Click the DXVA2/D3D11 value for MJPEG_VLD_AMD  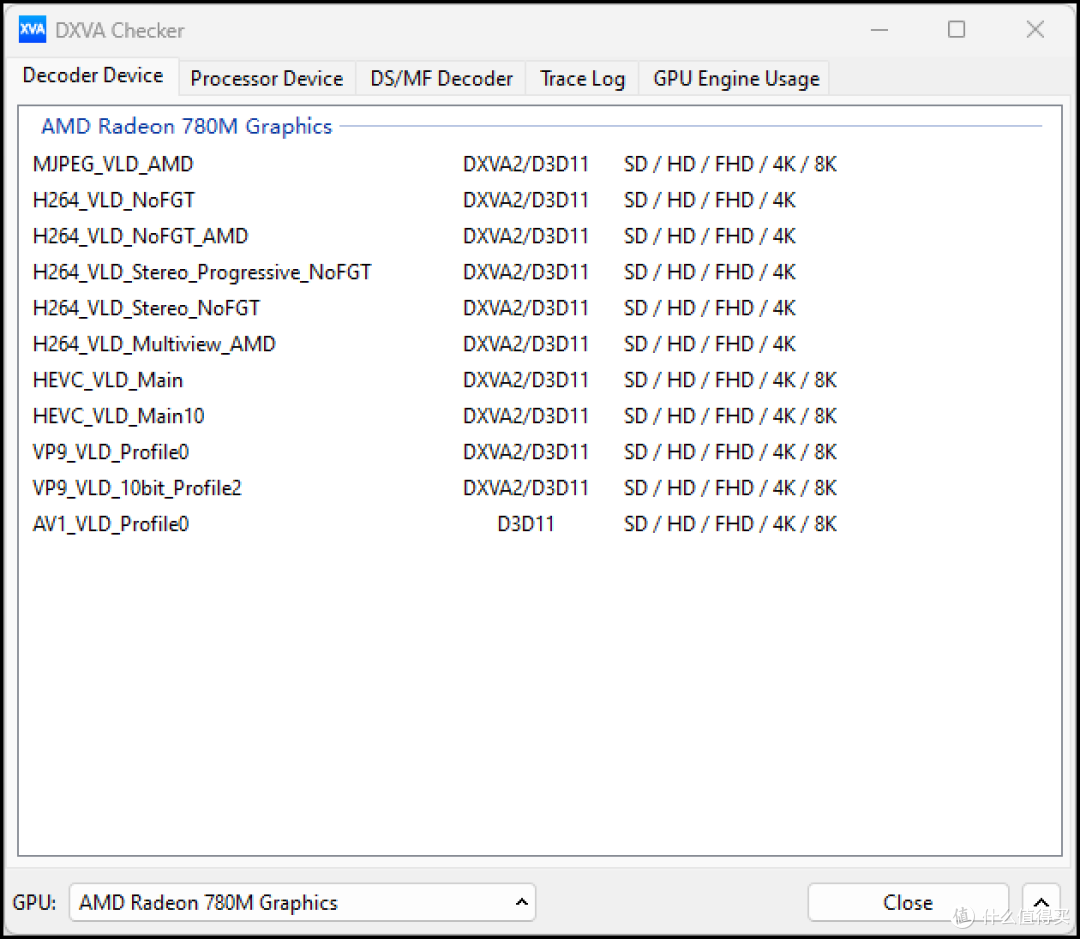pyautogui.click(x=526, y=164)
